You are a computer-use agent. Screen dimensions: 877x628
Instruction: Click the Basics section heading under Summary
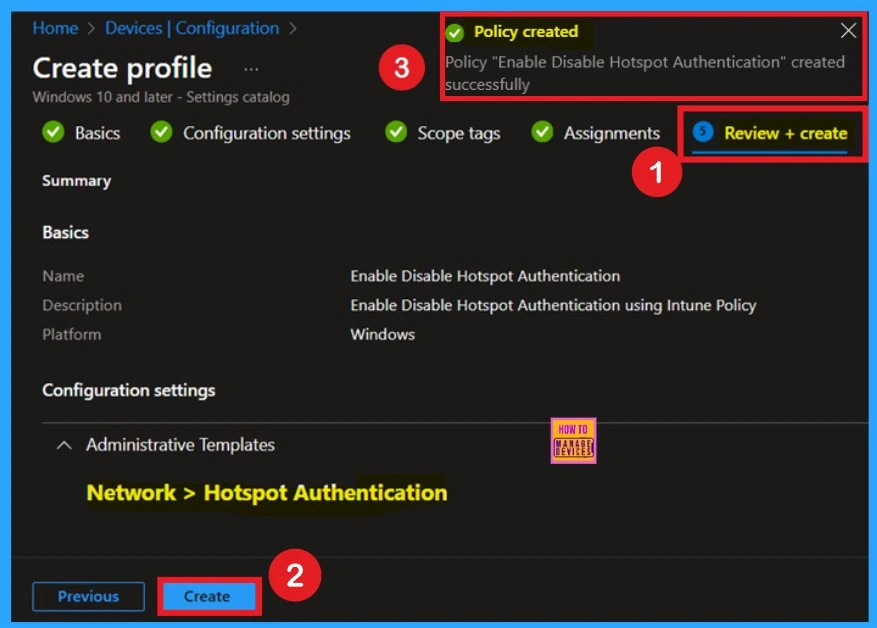point(65,232)
